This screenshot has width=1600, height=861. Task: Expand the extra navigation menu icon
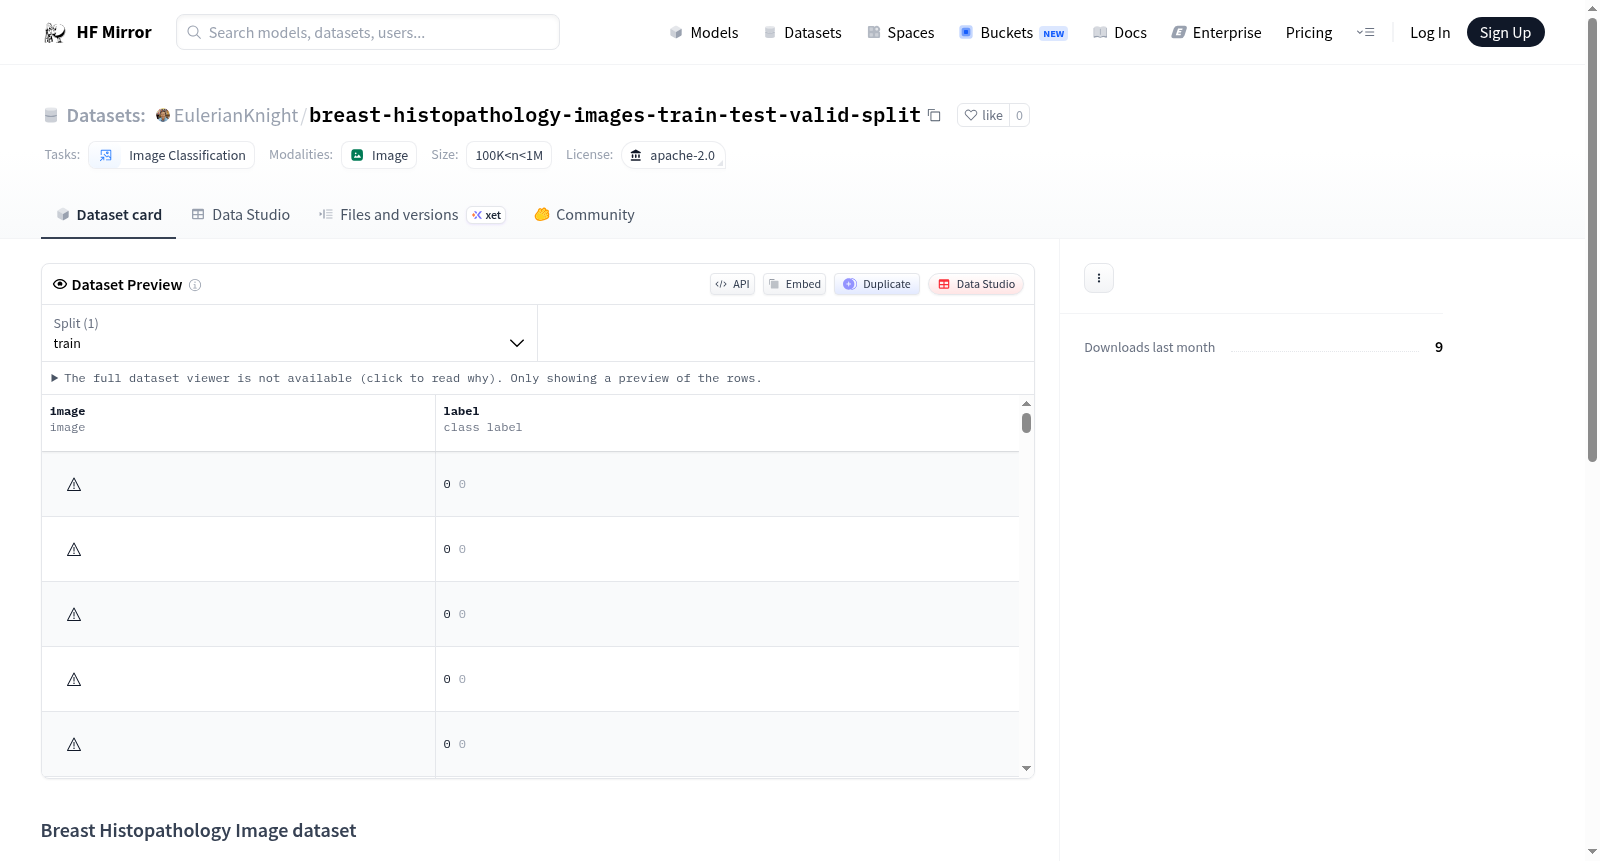point(1365,32)
